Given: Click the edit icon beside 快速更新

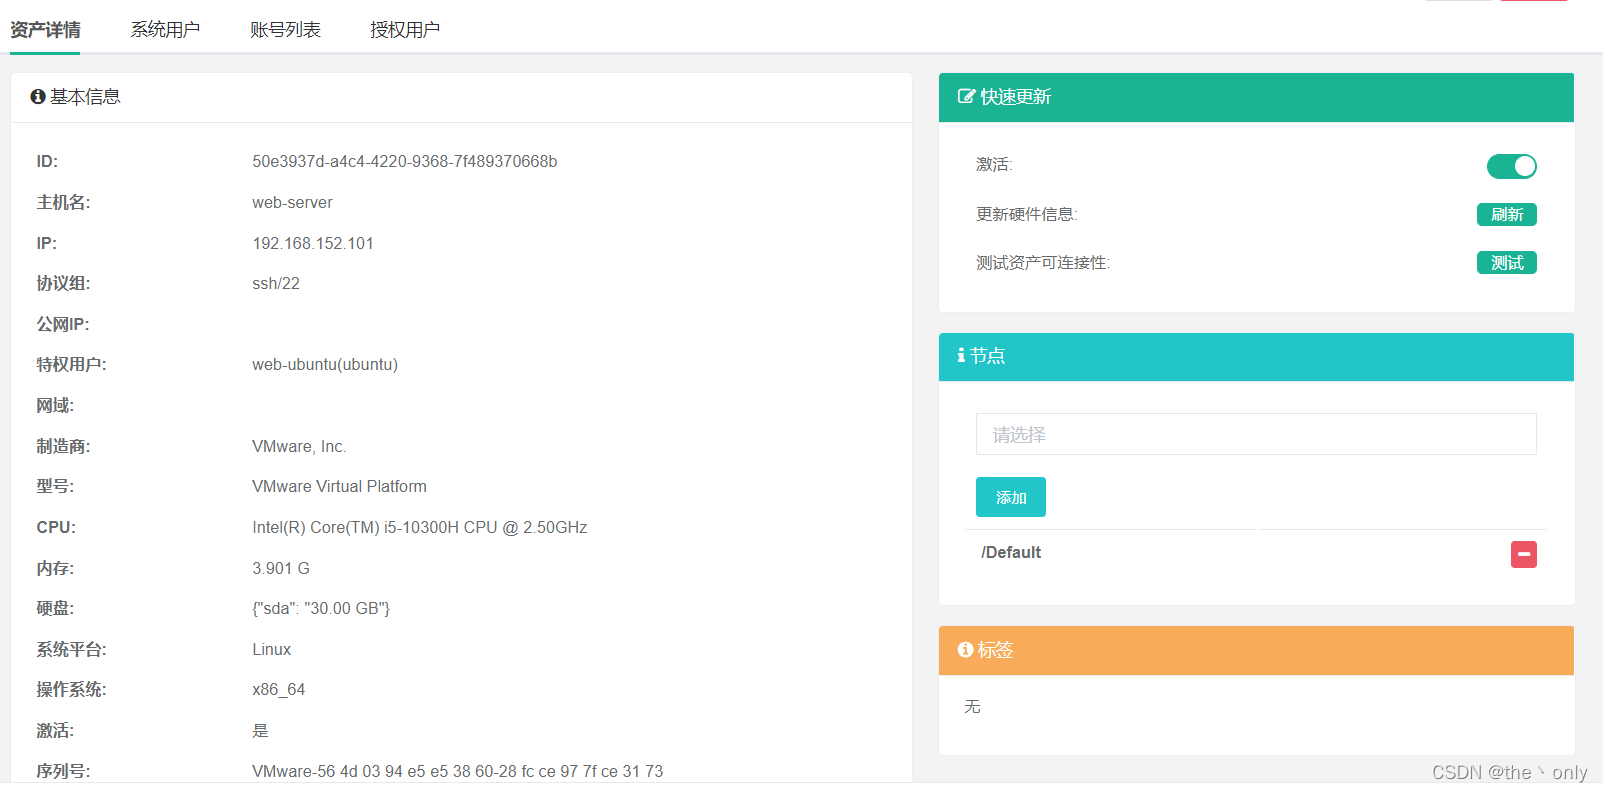Looking at the screenshot, I should tap(966, 97).
